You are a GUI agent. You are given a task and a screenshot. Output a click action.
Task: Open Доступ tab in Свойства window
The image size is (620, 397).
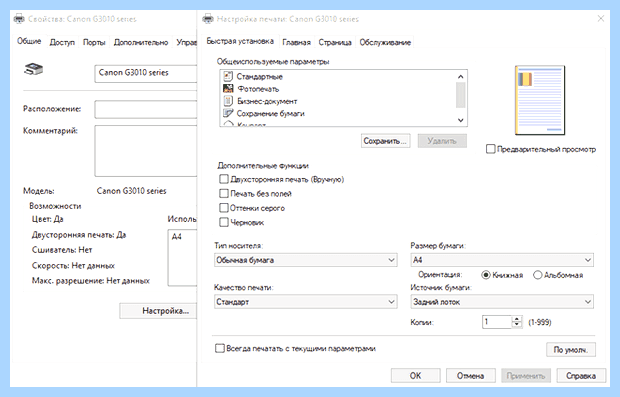coord(62,42)
